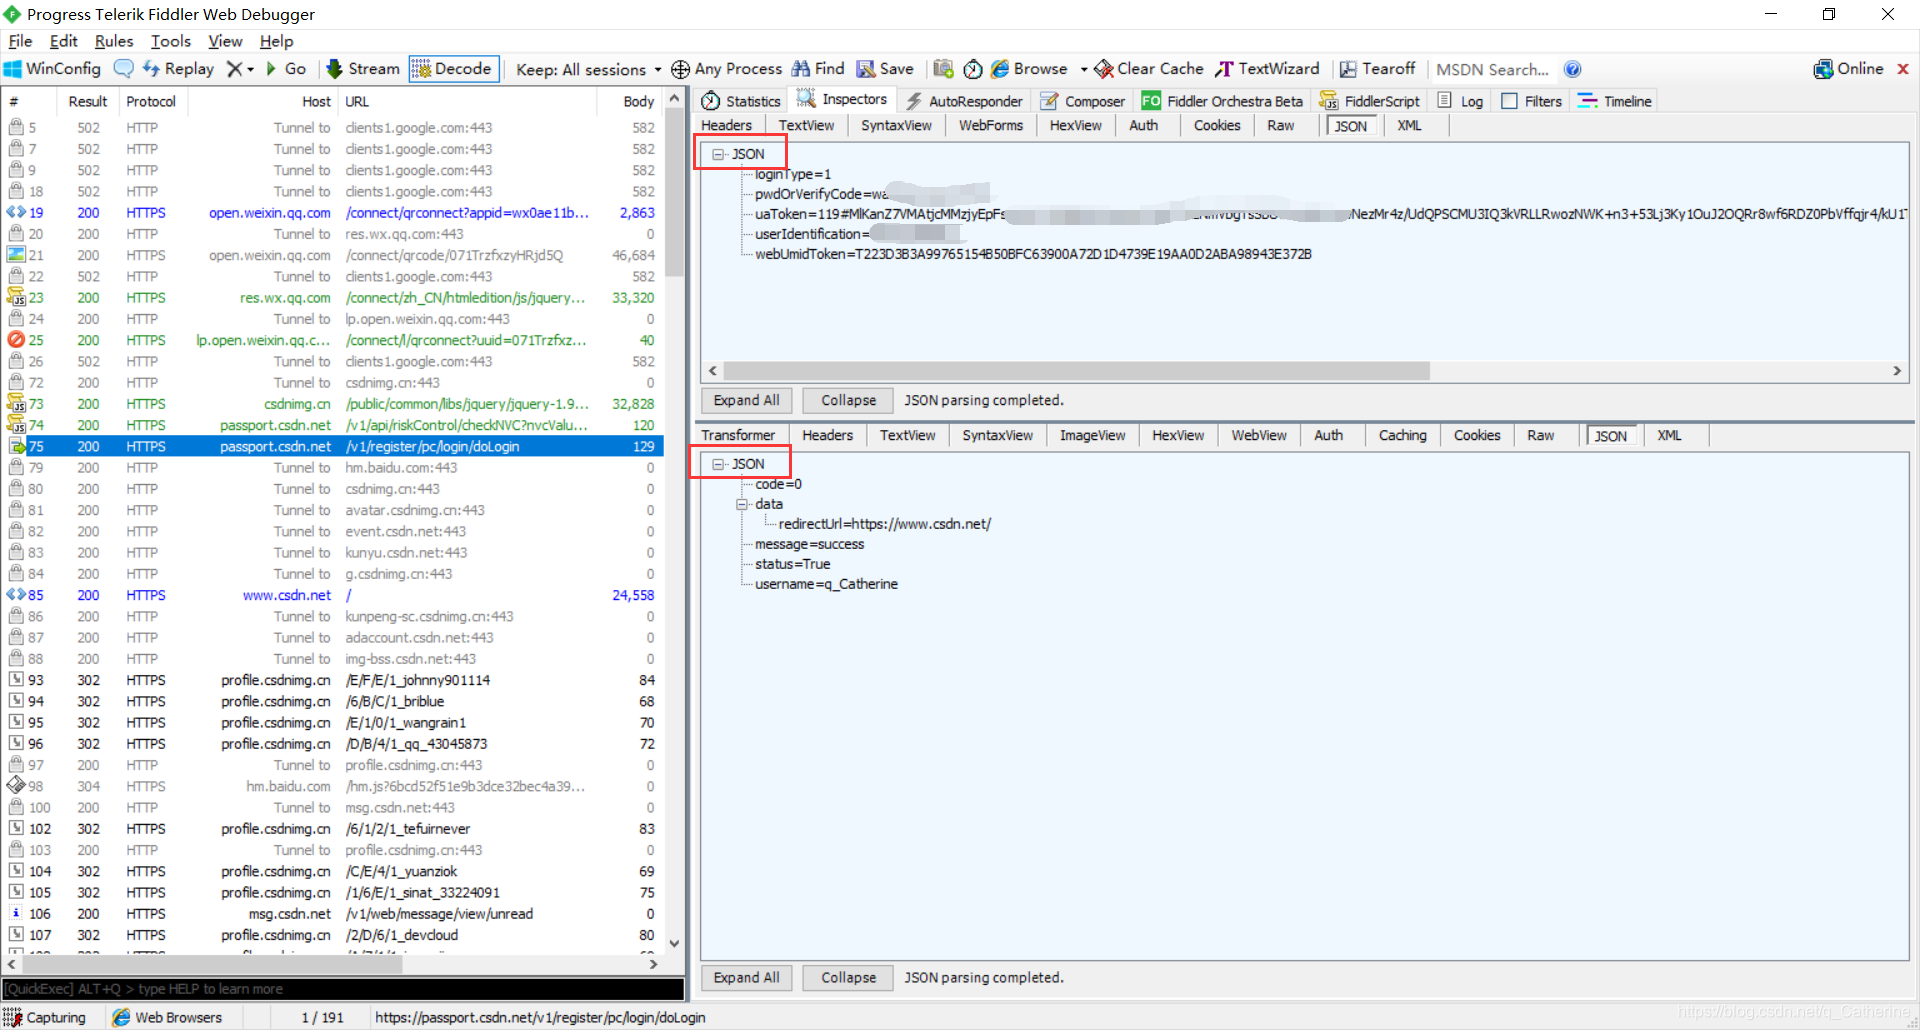Viewport: 1920px width, 1030px height.
Task: Open the Tools menu
Action: pos(171,41)
